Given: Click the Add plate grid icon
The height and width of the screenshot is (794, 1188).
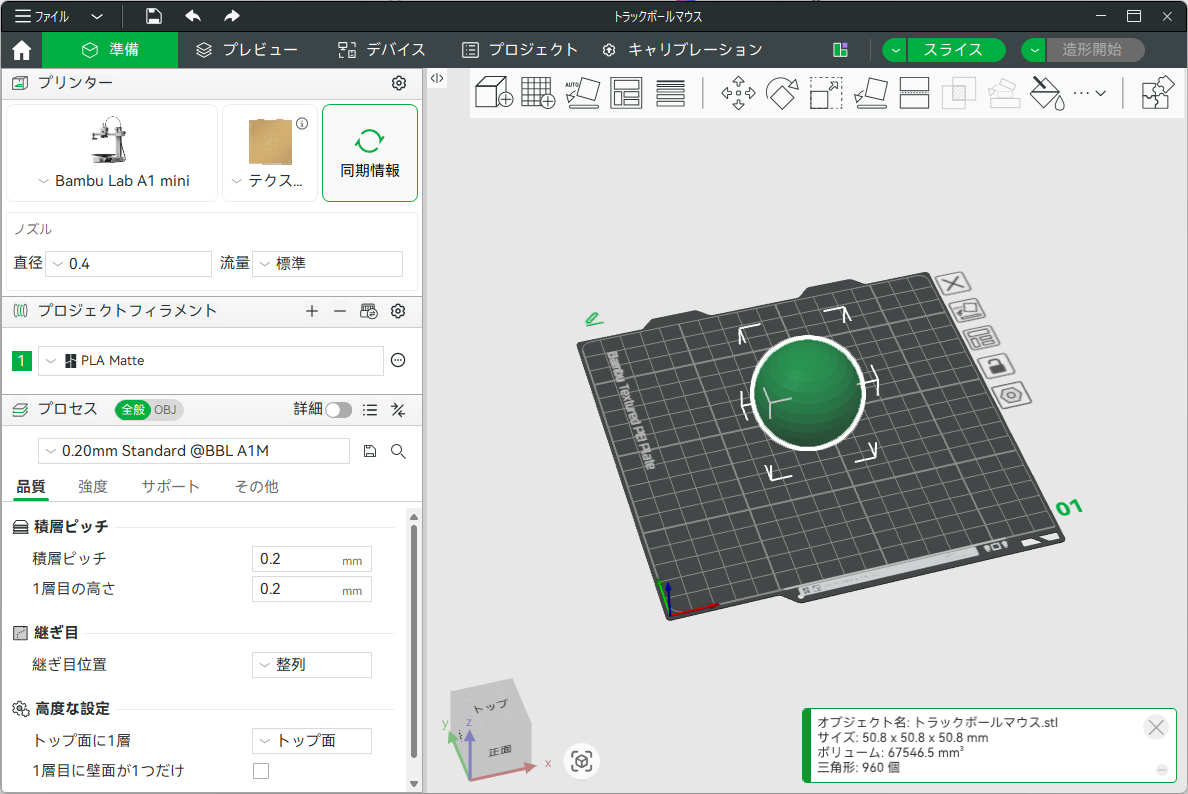Looking at the screenshot, I should pyautogui.click(x=538, y=92).
